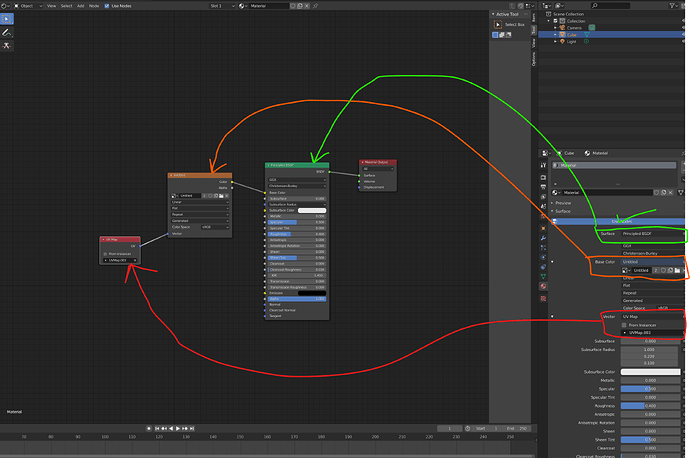Select Material slot in properties list

pyautogui.click(x=614, y=165)
